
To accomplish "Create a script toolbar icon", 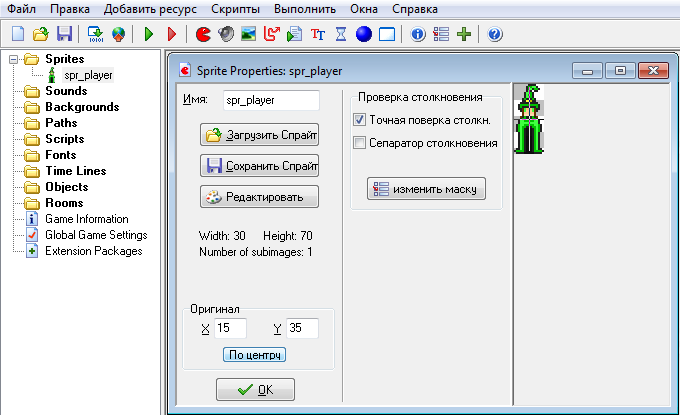I will (295, 34).
